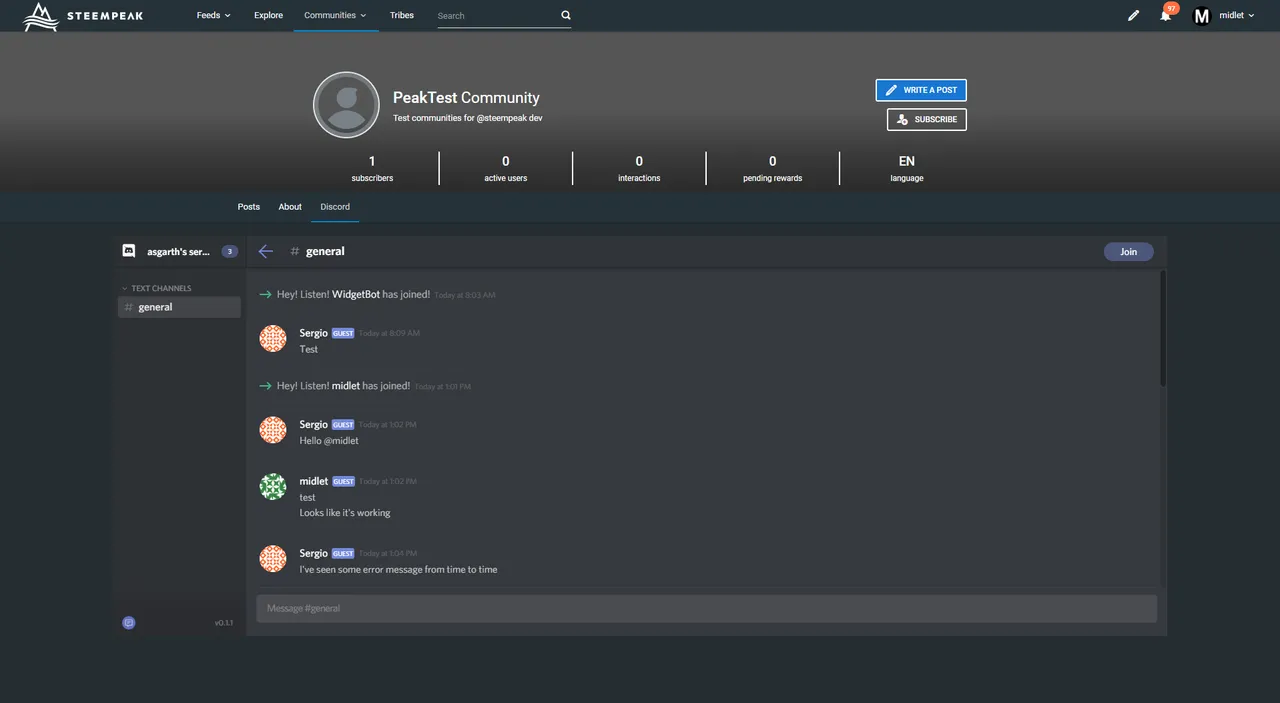Click Sergio's avatar on Hello @midlet message
Image resolution: width=1280 pixels, height=703 pixels.
coord(273,430)
